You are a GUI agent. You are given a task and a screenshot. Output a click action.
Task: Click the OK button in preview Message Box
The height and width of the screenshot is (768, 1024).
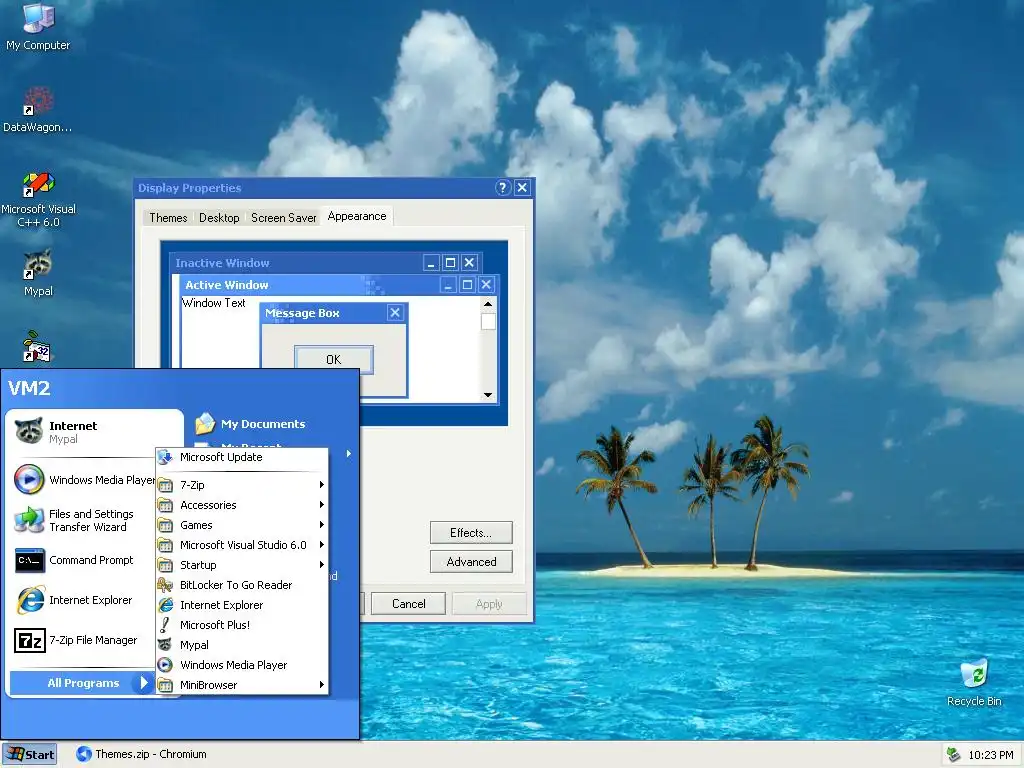(x=334, y=360)
